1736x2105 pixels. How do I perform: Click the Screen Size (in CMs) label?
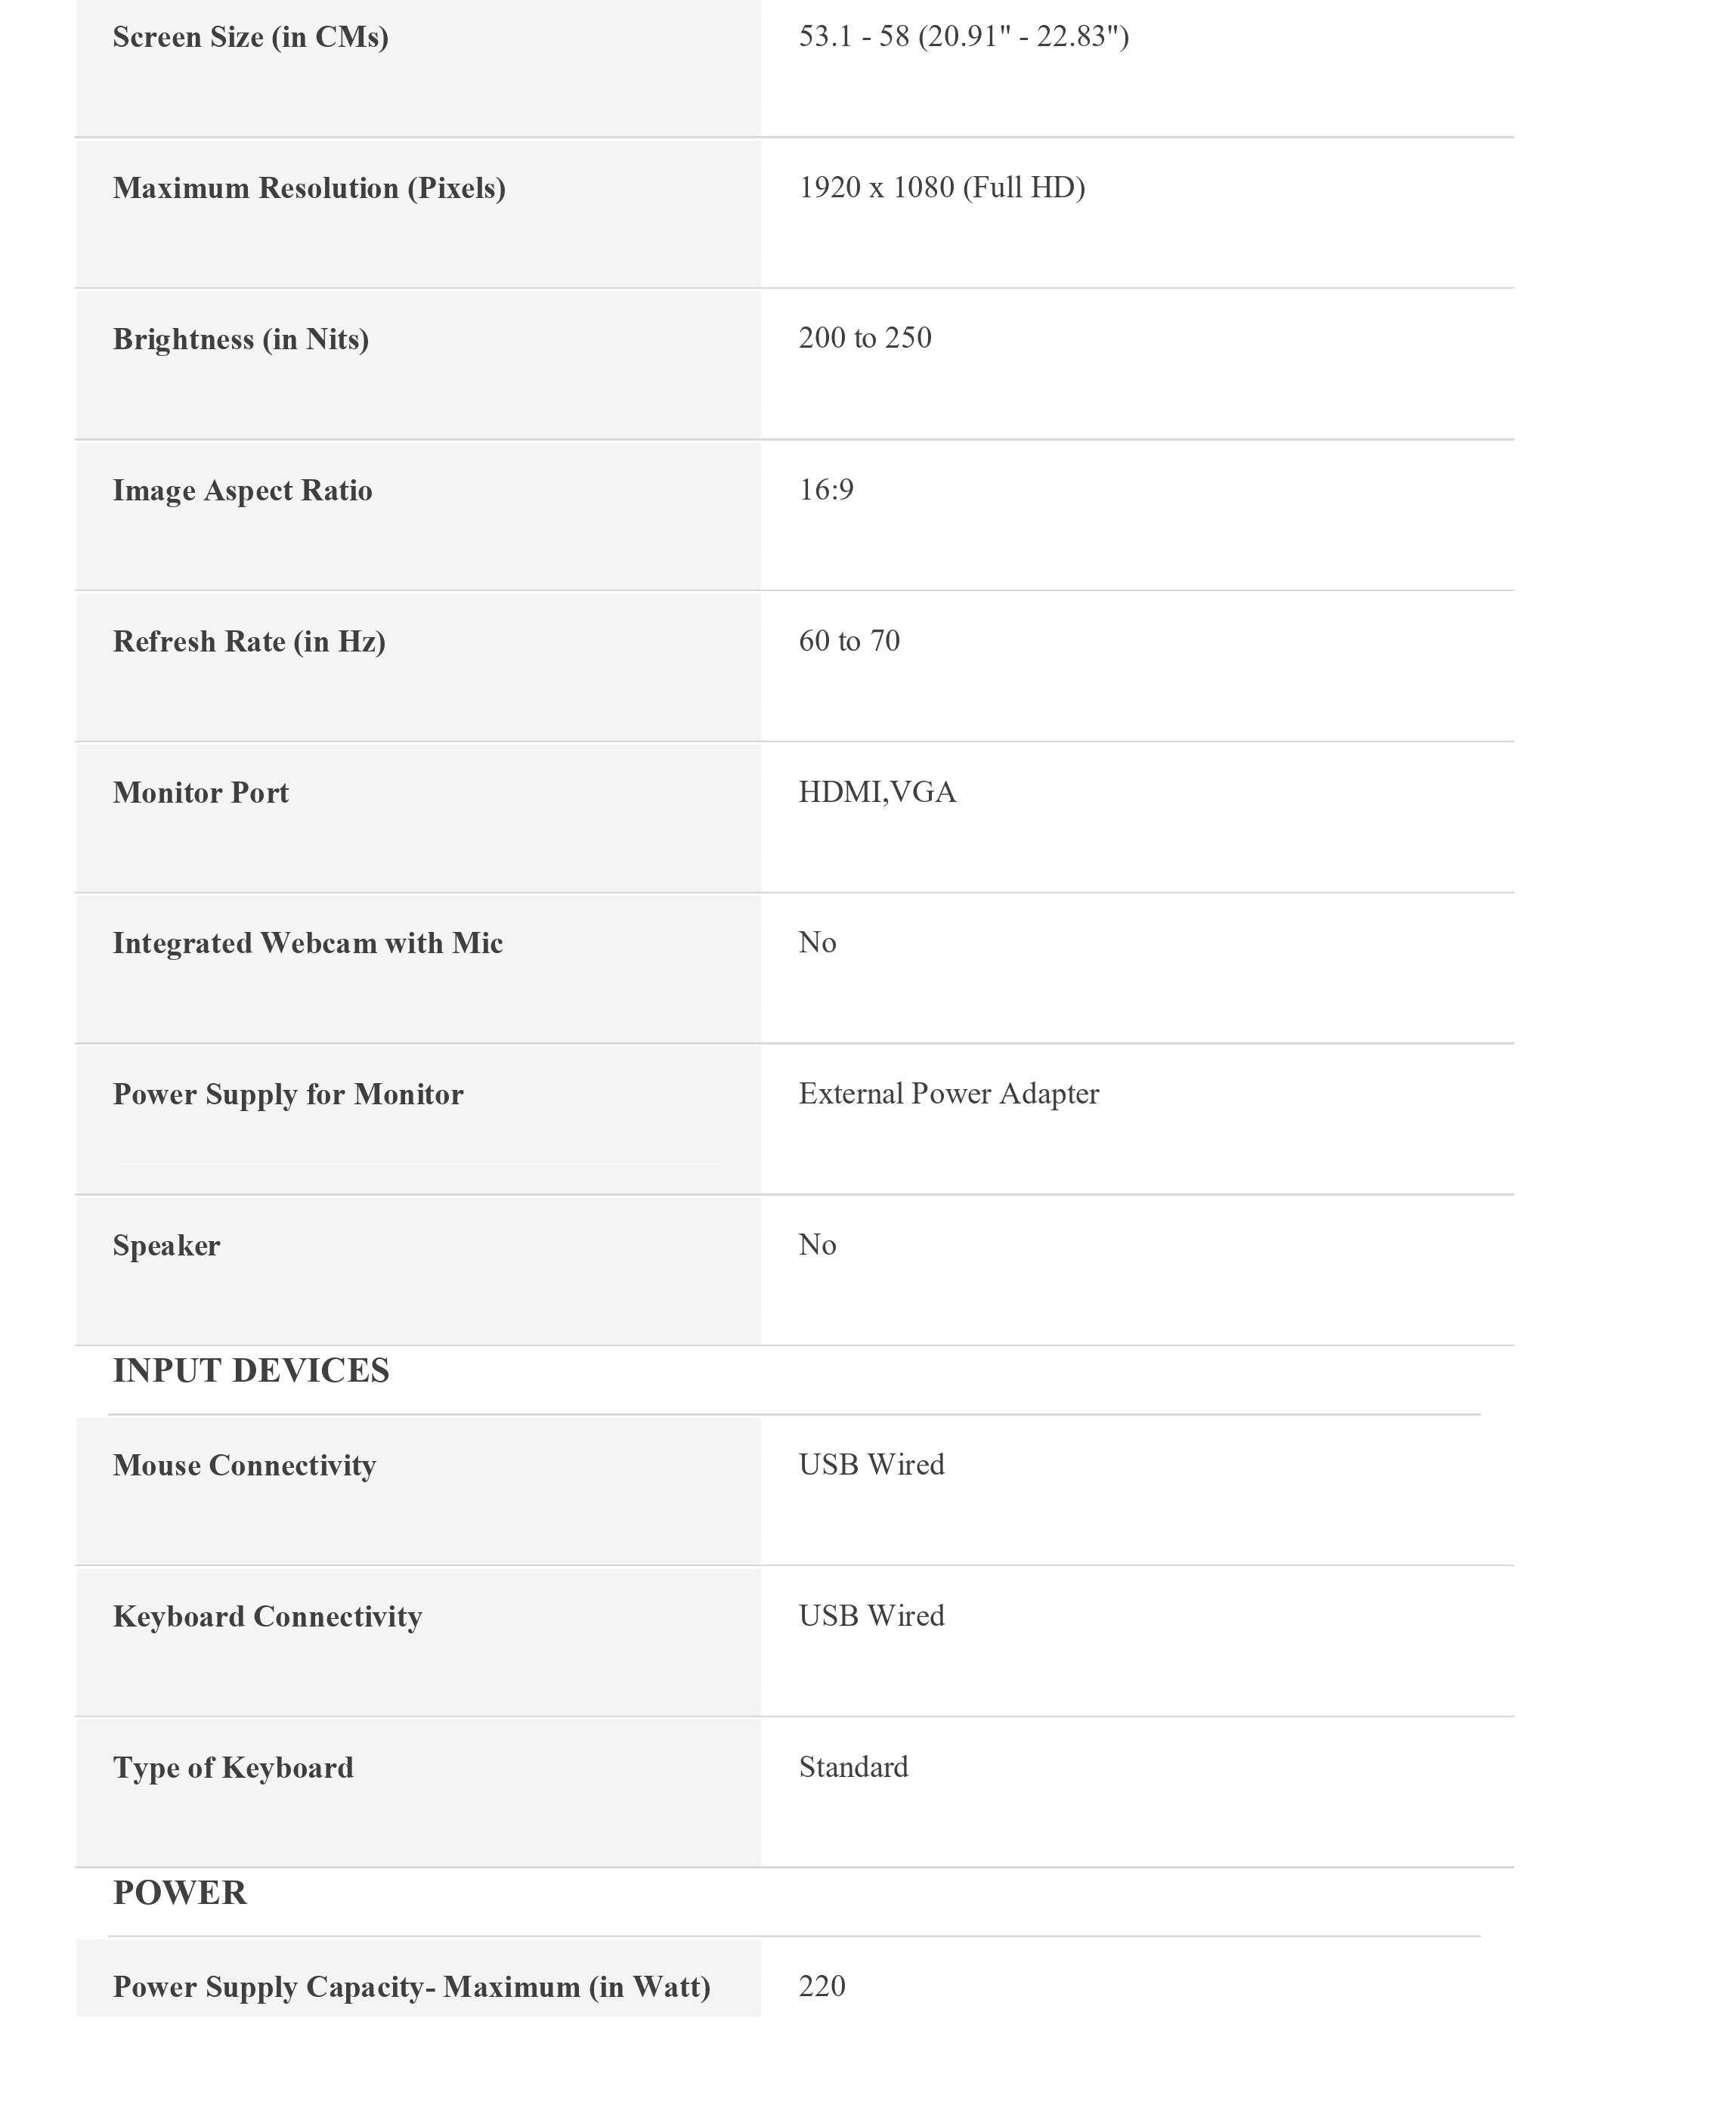pos(250,37)
